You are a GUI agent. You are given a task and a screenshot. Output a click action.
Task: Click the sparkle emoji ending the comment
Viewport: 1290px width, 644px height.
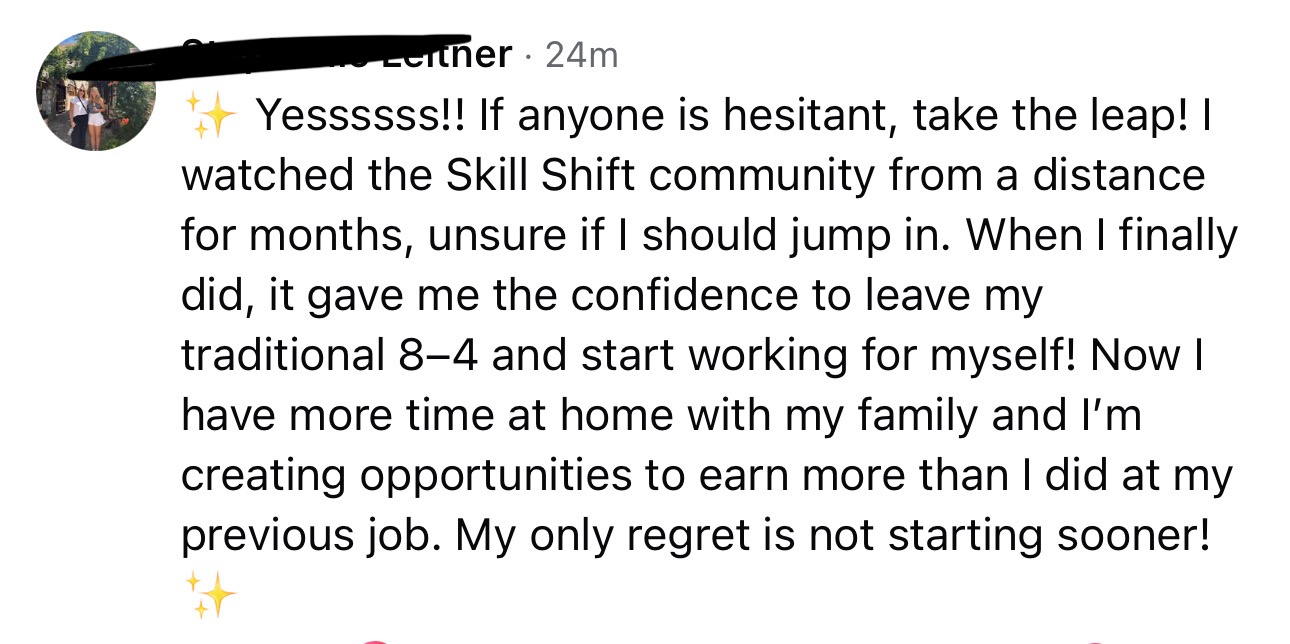tap(211, 594)
